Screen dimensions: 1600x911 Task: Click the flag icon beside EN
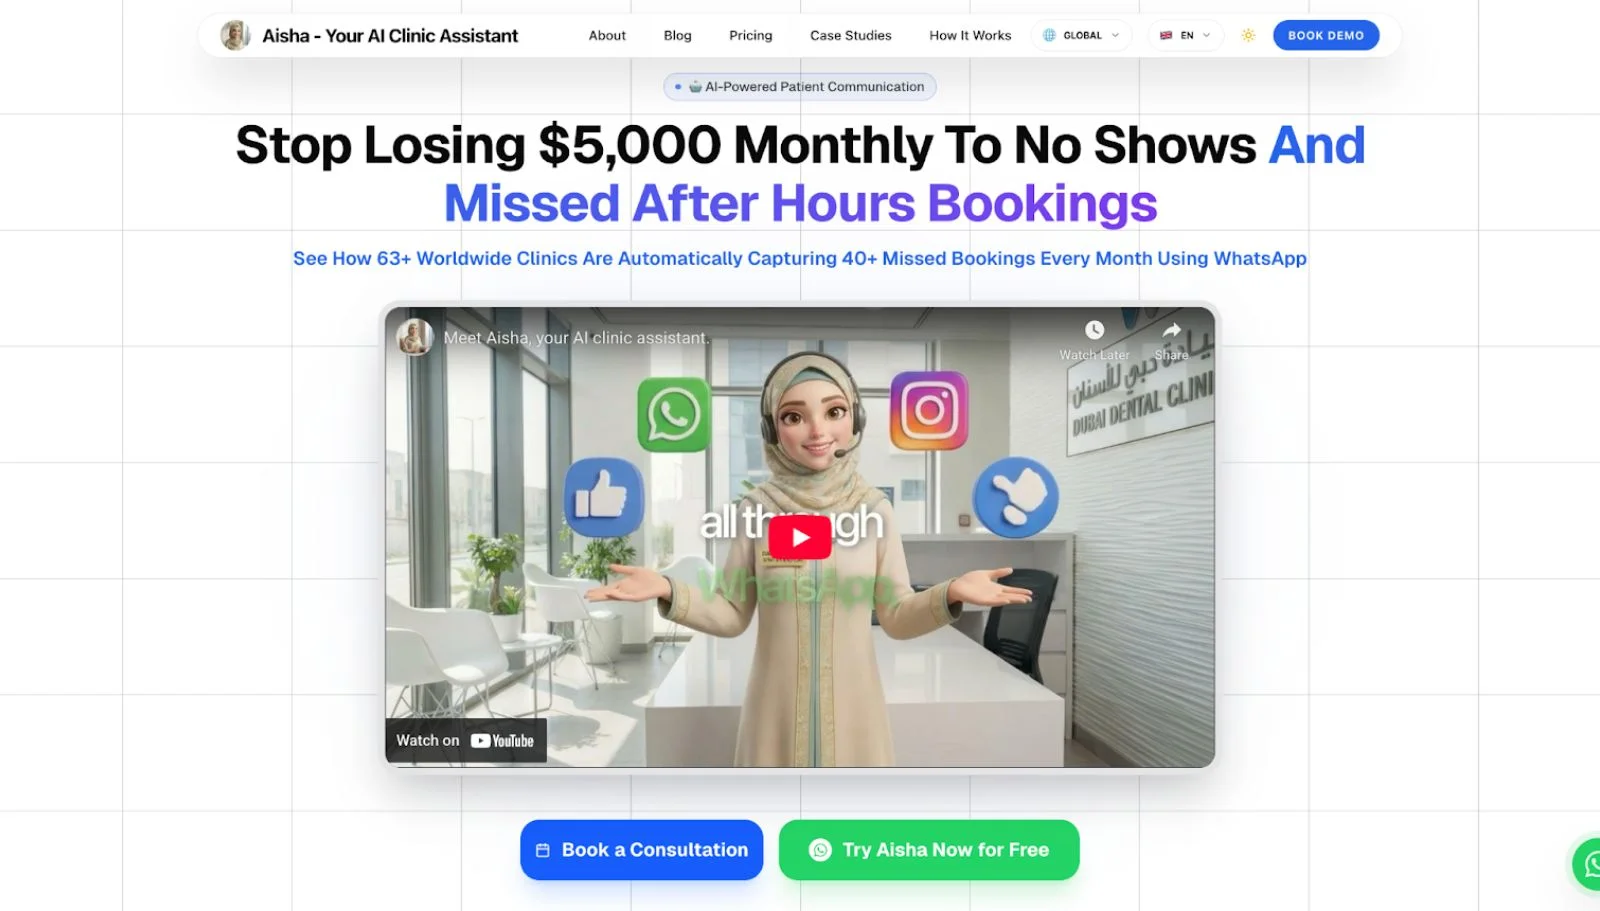1166,35
